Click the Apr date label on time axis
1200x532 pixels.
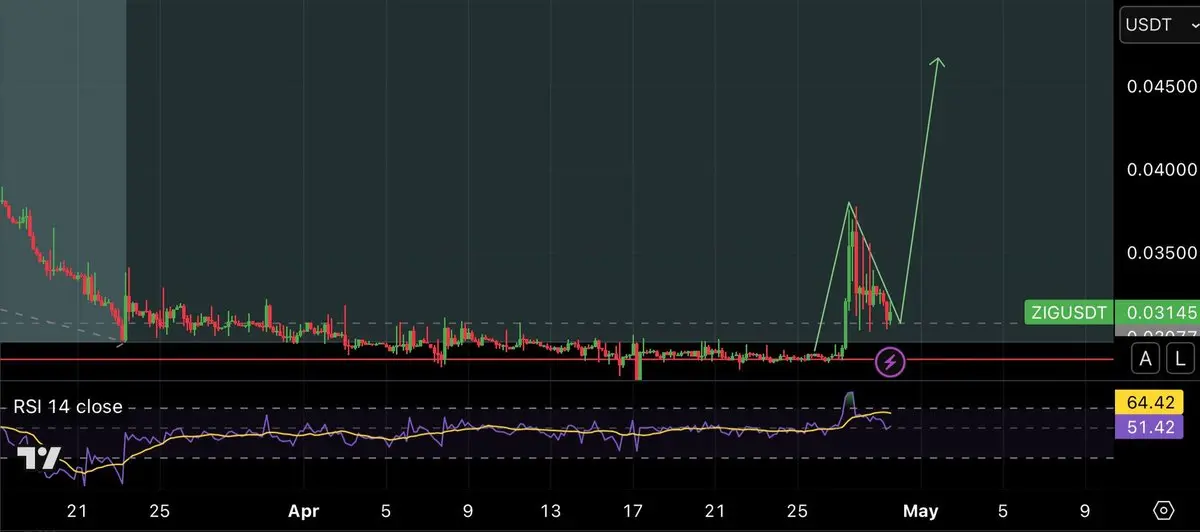pyautogui.click(x=306, y=511)
